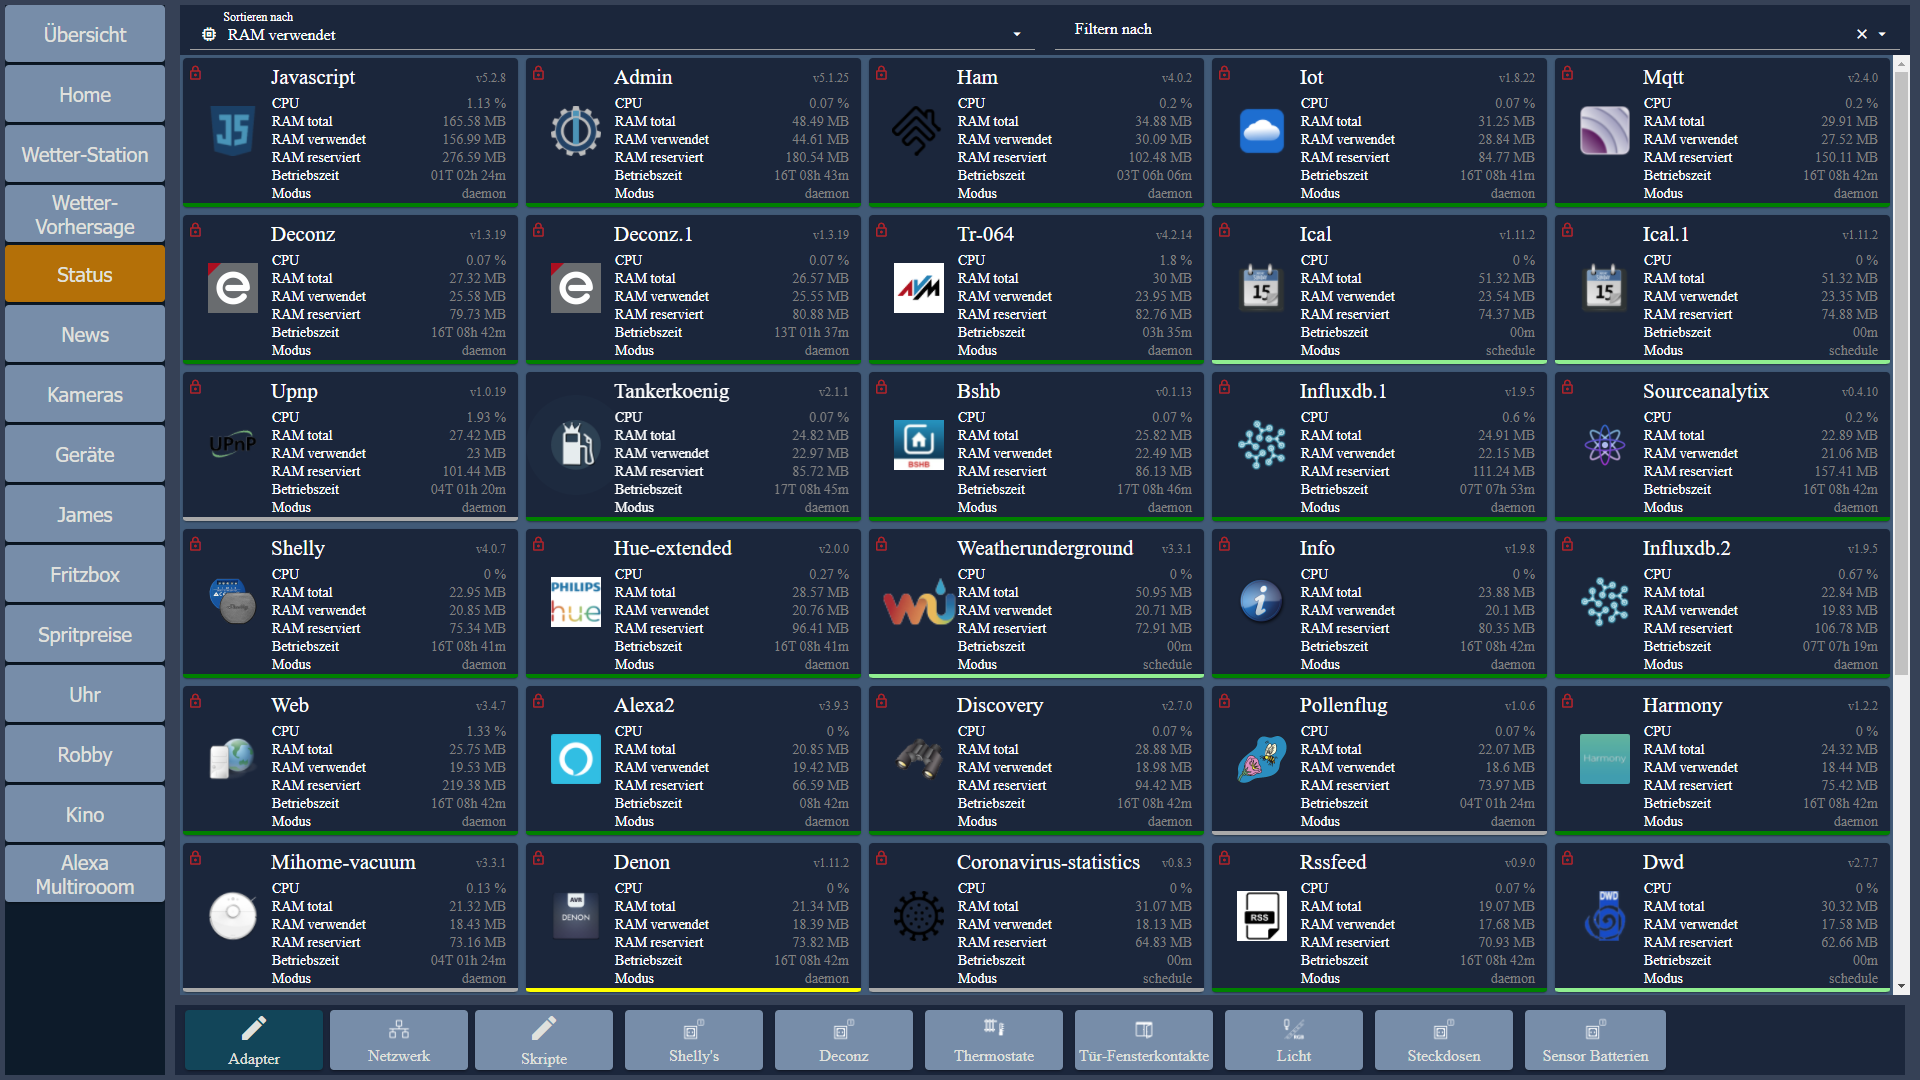Click the scrollbar down arrow

point(1901,986)
